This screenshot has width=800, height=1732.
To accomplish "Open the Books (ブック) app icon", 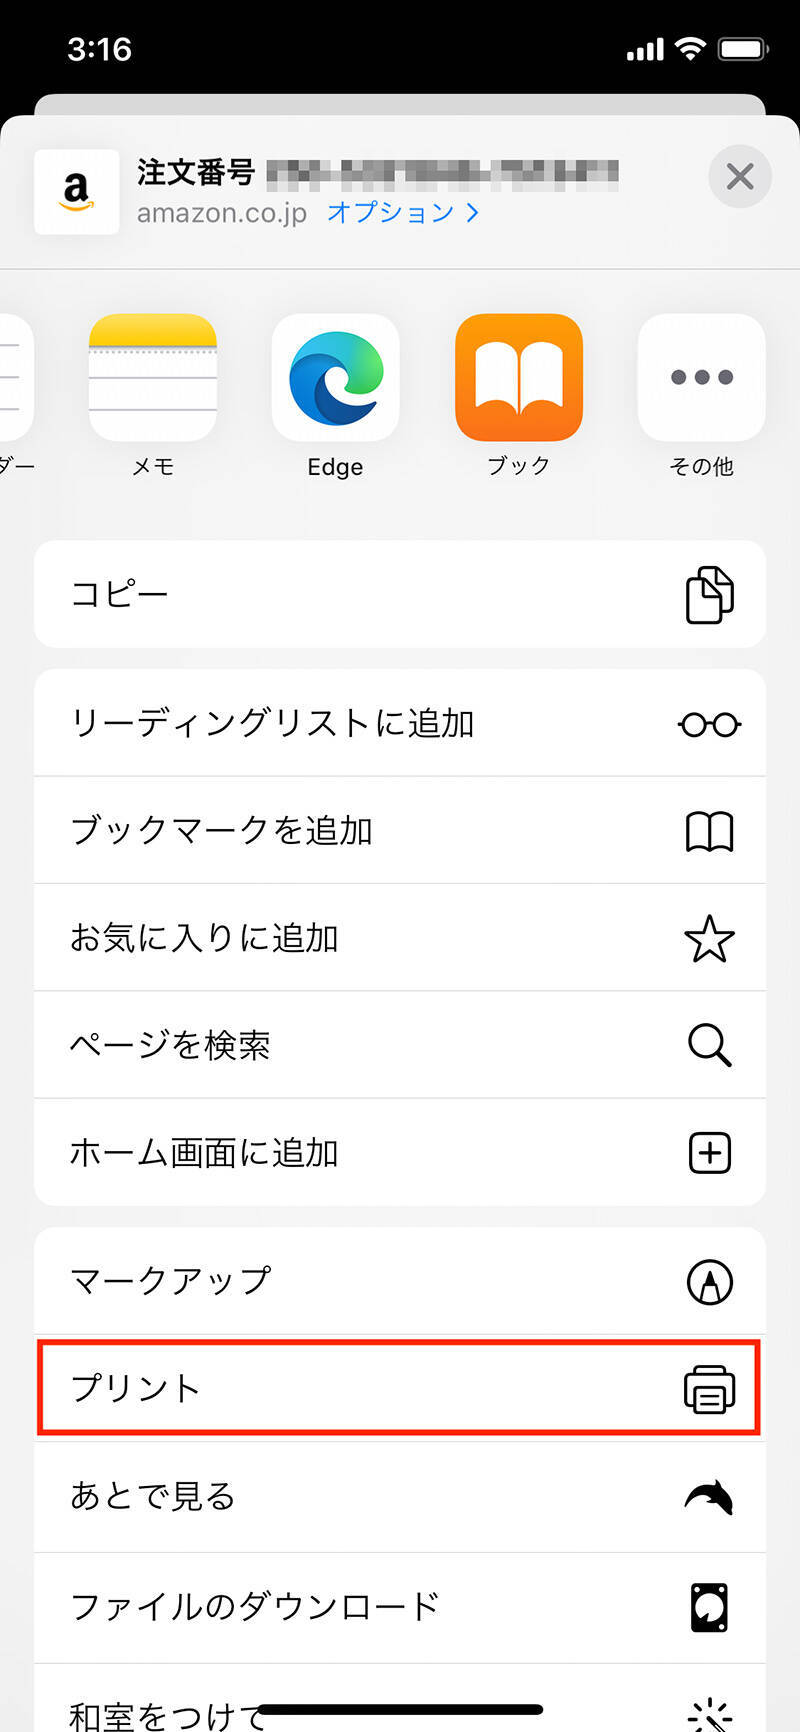I will pos(518,378).
